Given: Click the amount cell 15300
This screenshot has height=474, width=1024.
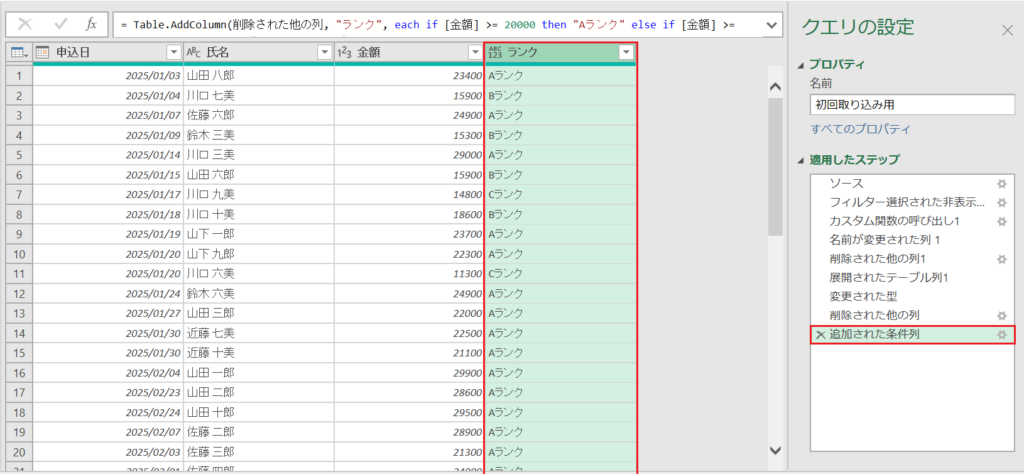Looking at the screenshot, I should pos(409,135).
